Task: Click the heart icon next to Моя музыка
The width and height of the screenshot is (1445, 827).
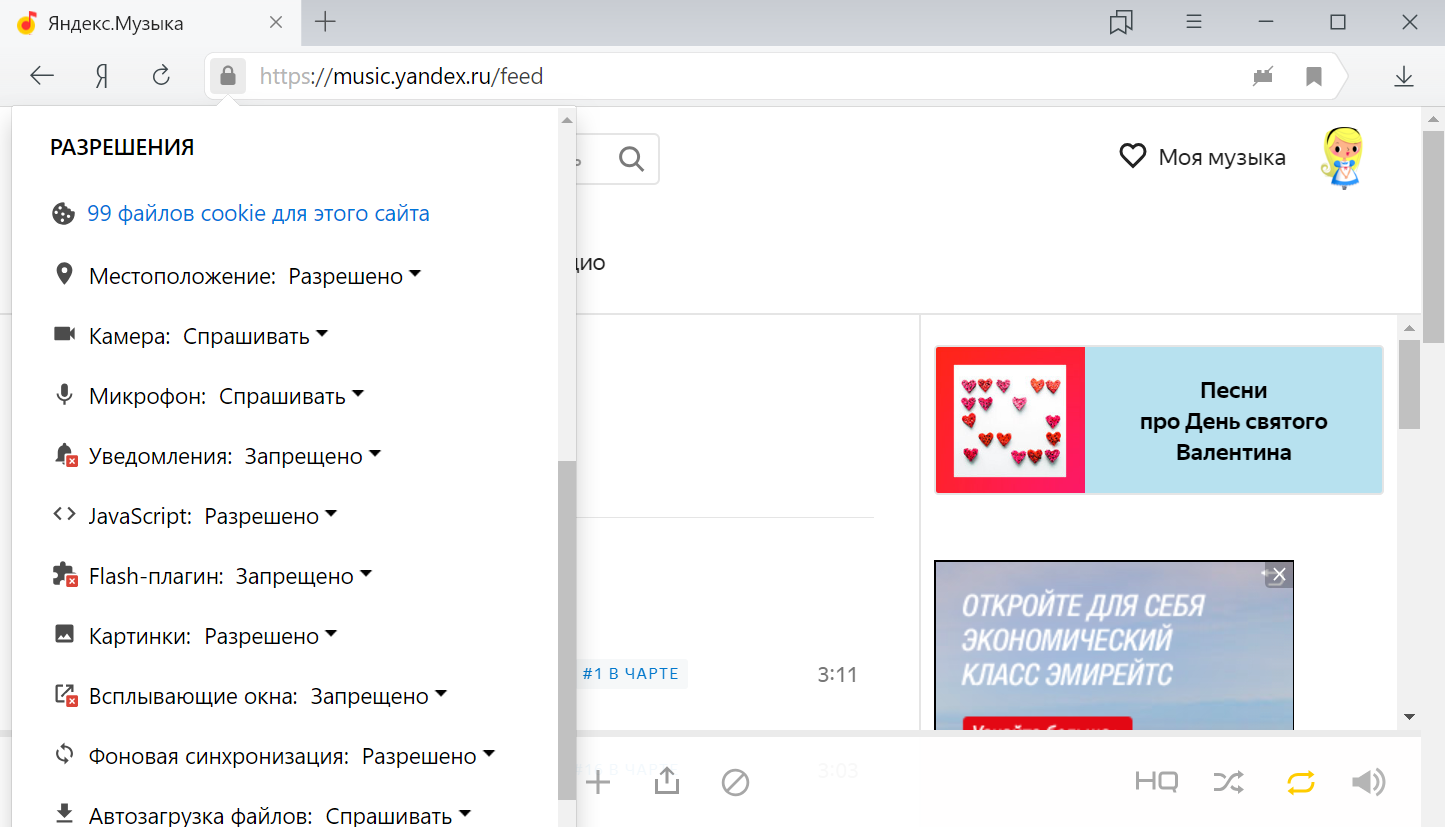Action: (x=1132, y=157)
